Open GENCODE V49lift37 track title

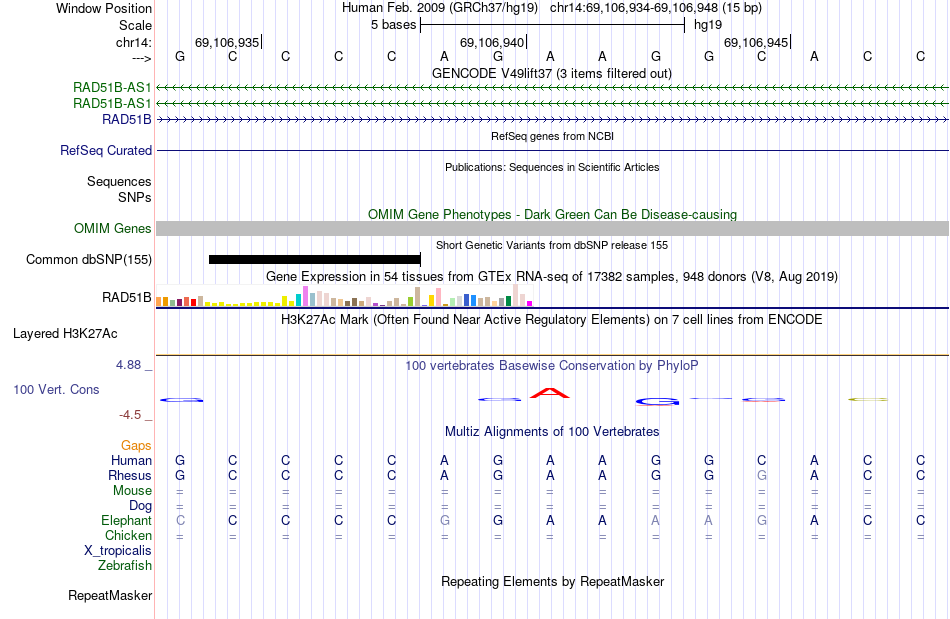click(552, 73)
